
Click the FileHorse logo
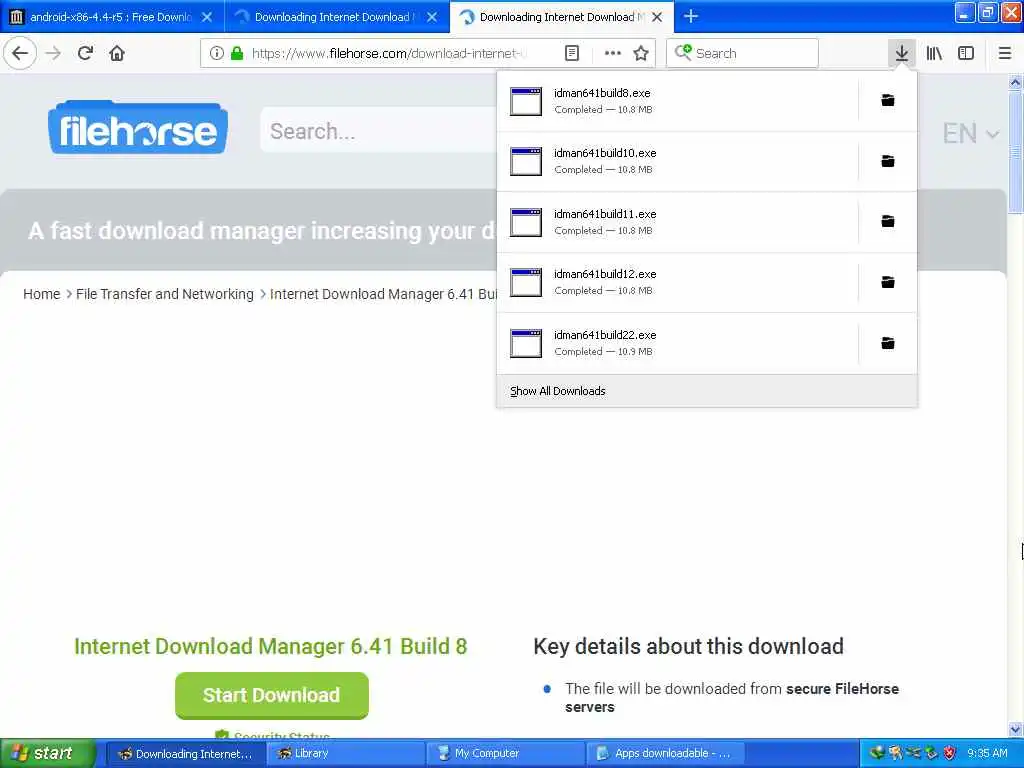[x=138, y=128]
